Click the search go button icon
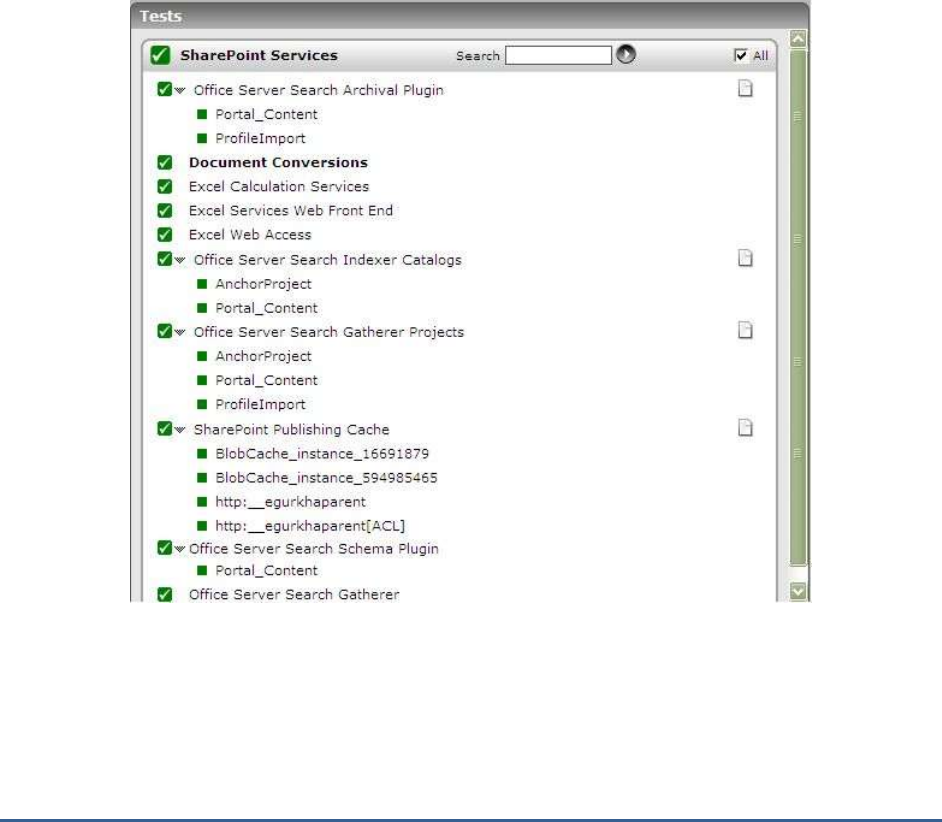The image size is (942, 822). point(625,55)
